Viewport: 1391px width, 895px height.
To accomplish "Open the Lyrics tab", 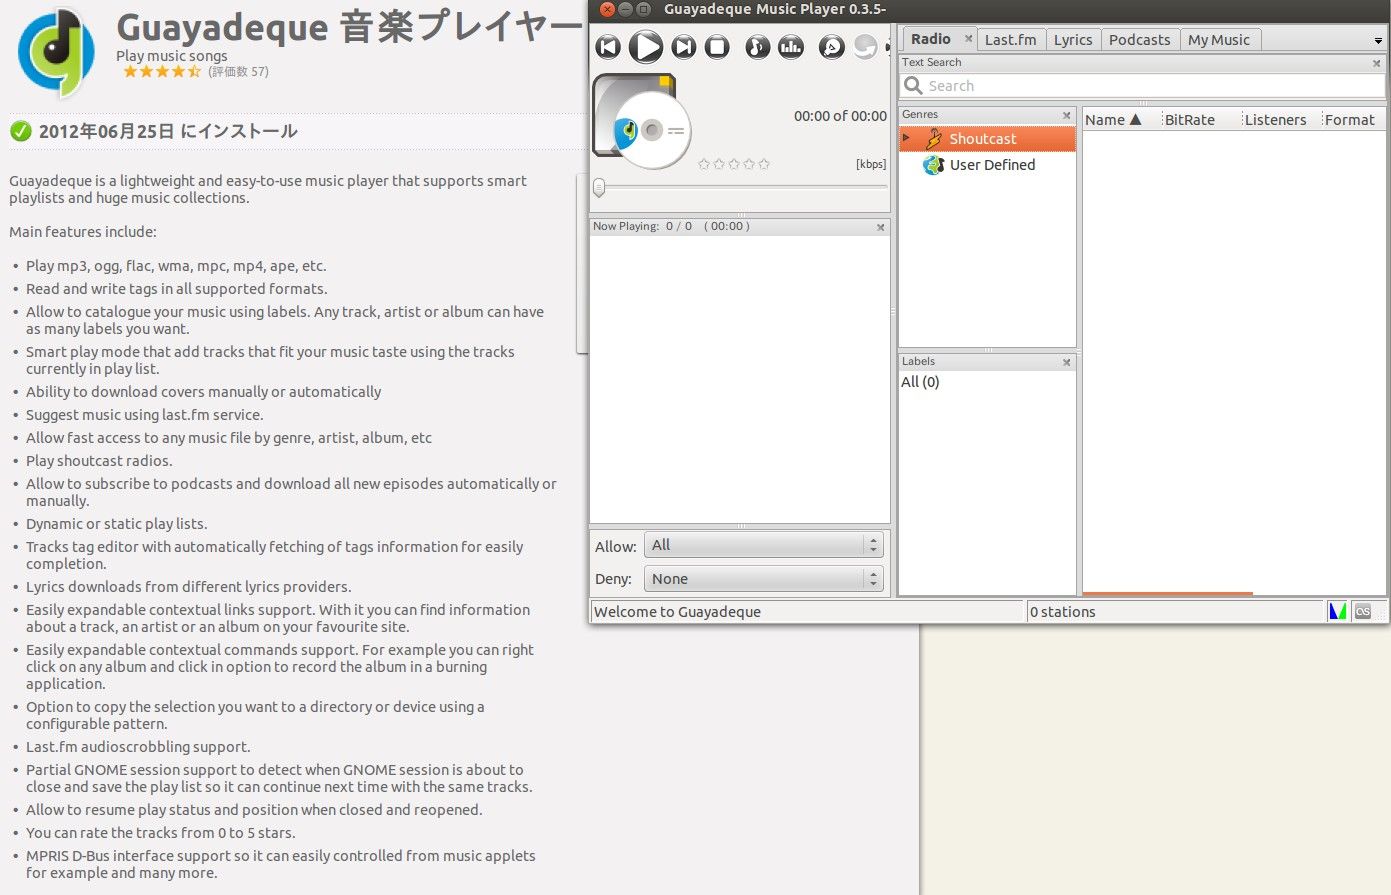I will click(x=1073, y=40).
